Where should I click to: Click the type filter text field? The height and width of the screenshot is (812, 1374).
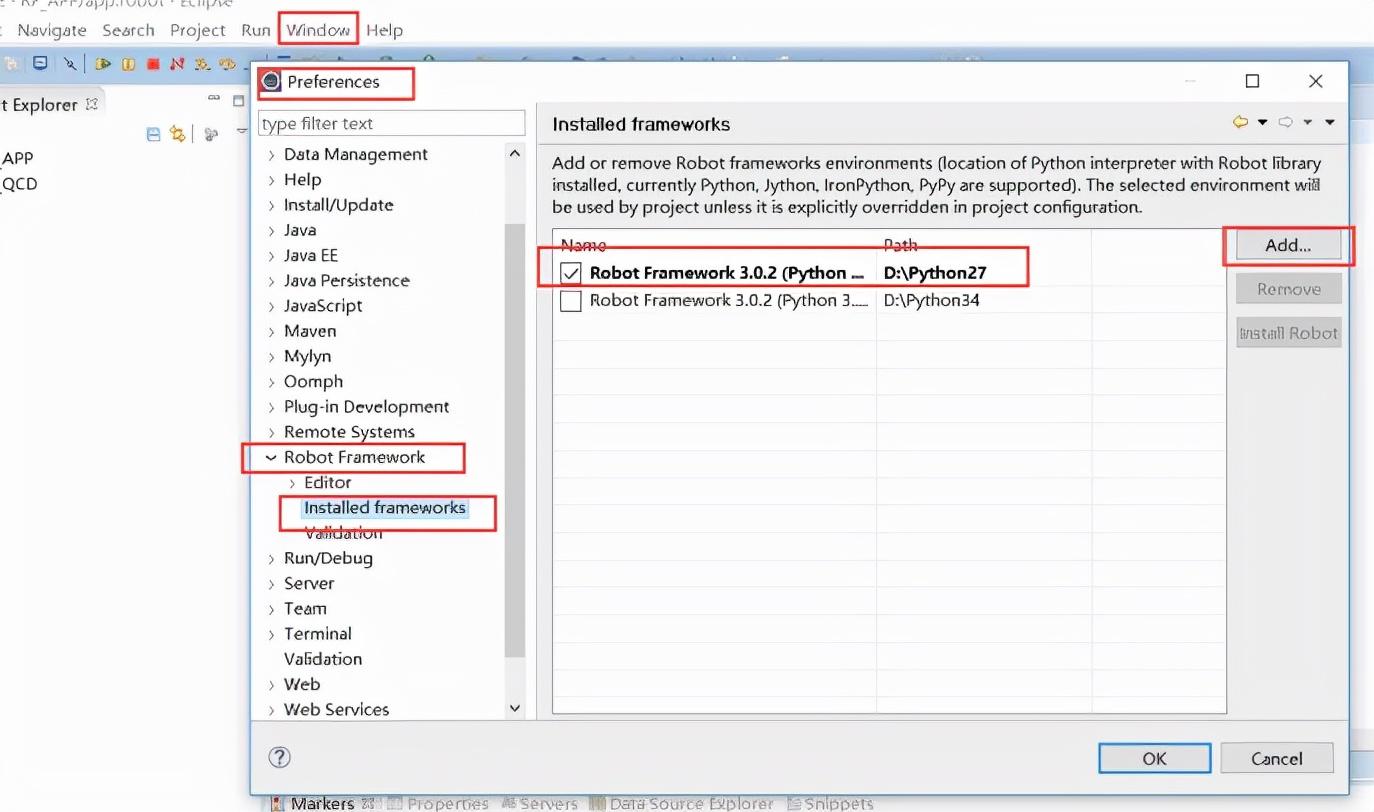pyautogui.click(x=391, y=124)
